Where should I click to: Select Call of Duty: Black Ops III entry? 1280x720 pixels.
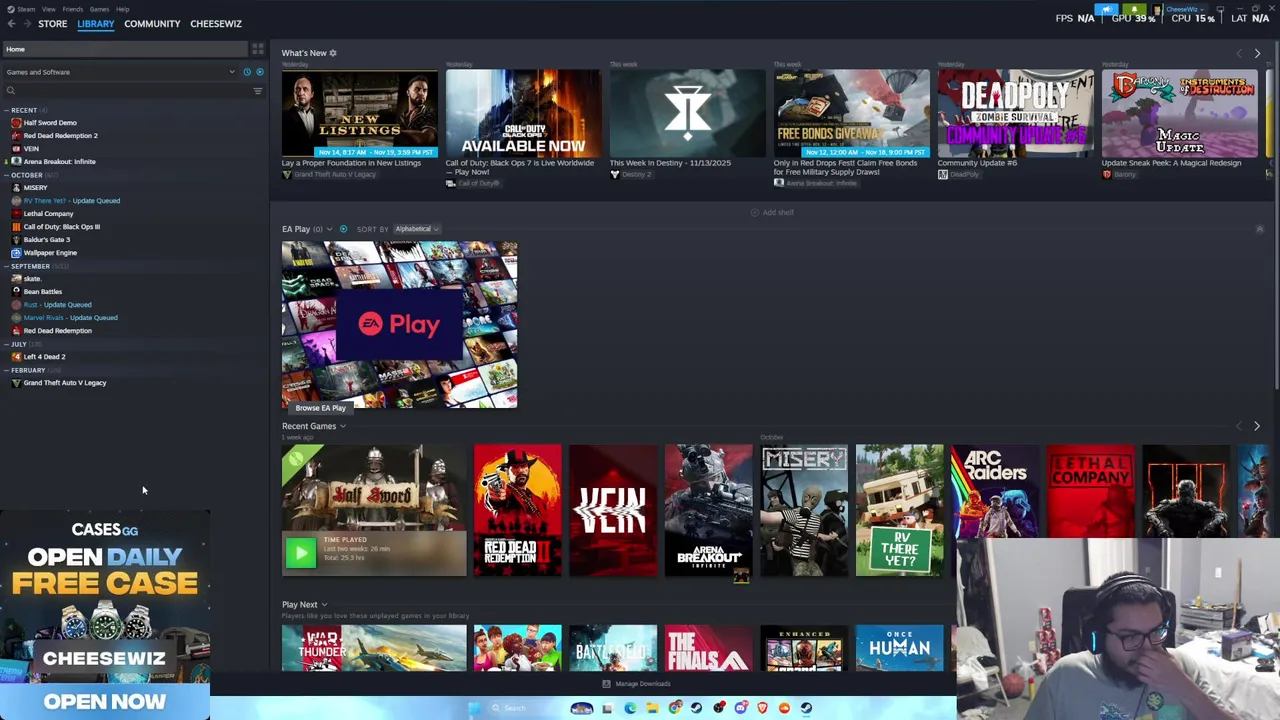pos(61,226)
